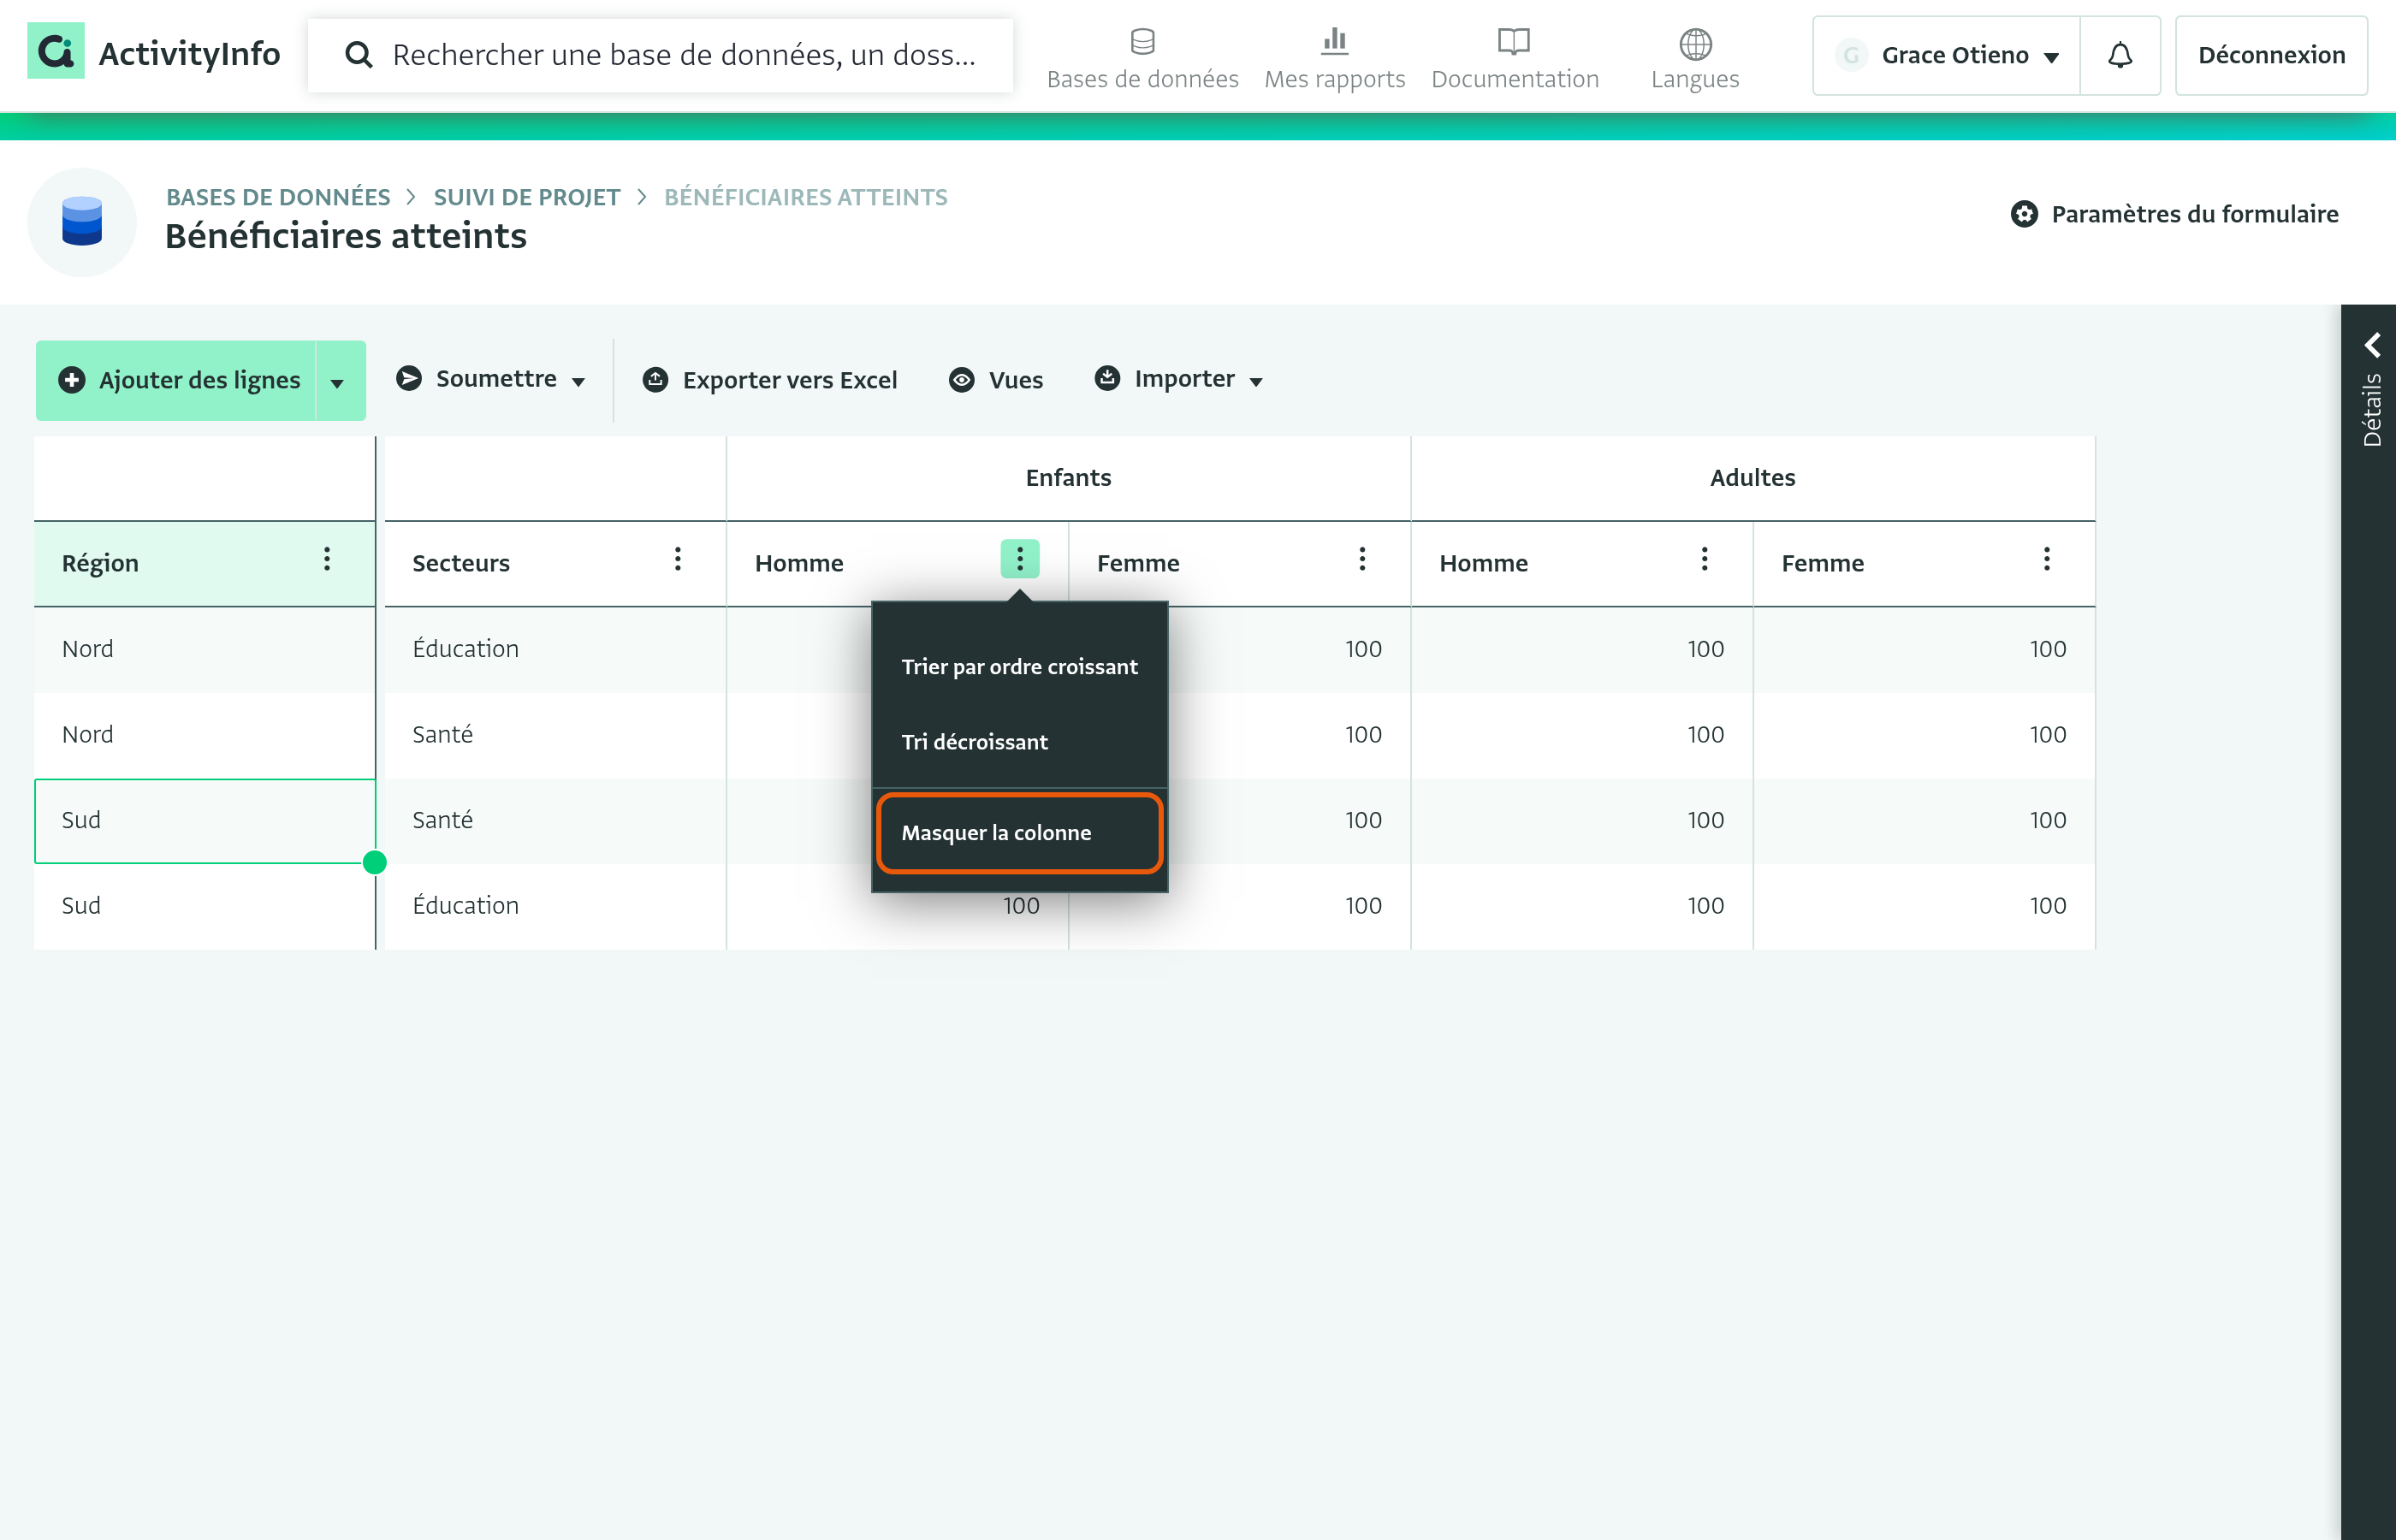Open the Langues globe icon

[x=1695, y=44]
